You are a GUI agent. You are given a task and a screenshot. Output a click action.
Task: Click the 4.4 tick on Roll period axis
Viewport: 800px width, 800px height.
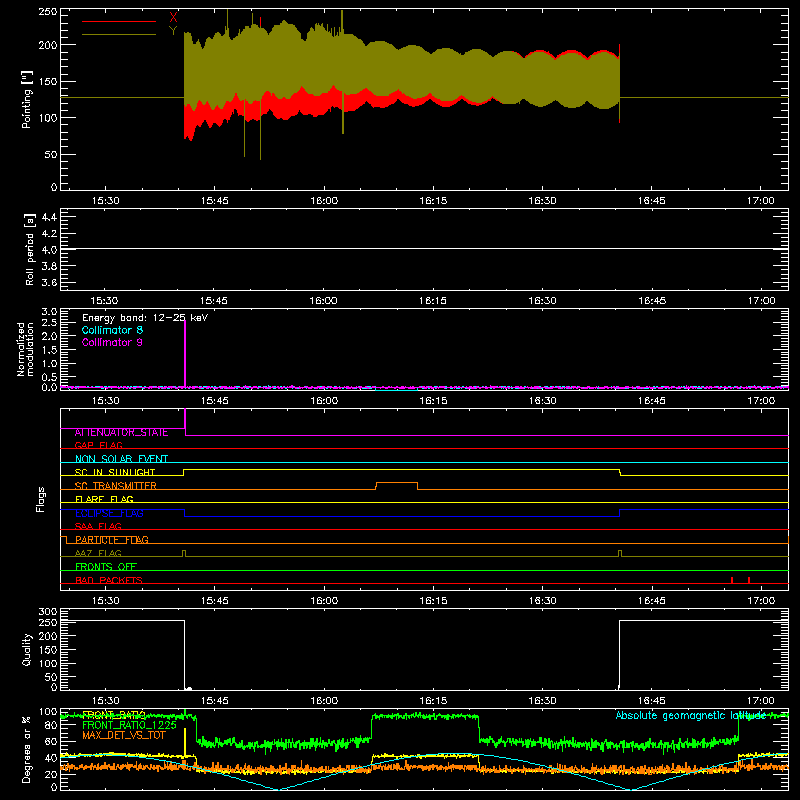click(x=49, y=217)
